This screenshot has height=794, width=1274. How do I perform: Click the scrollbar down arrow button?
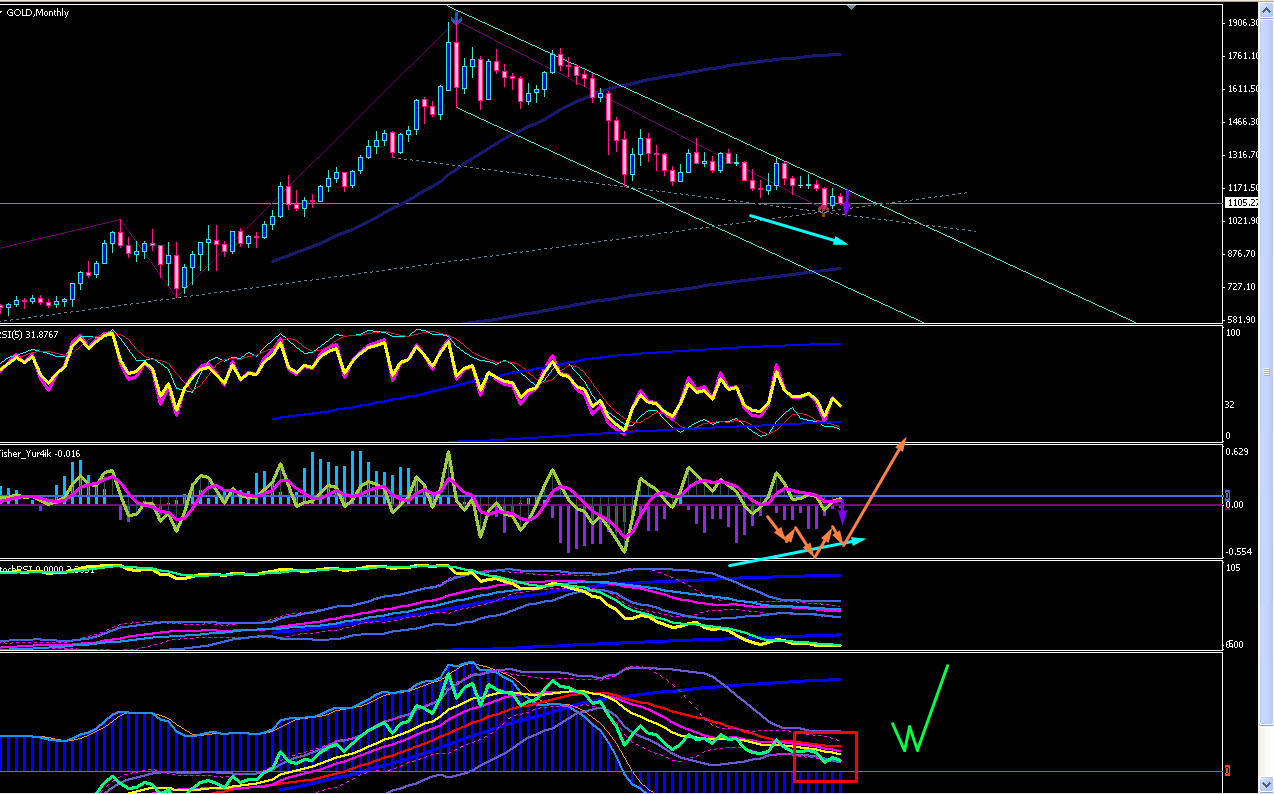pos(1265,786)
